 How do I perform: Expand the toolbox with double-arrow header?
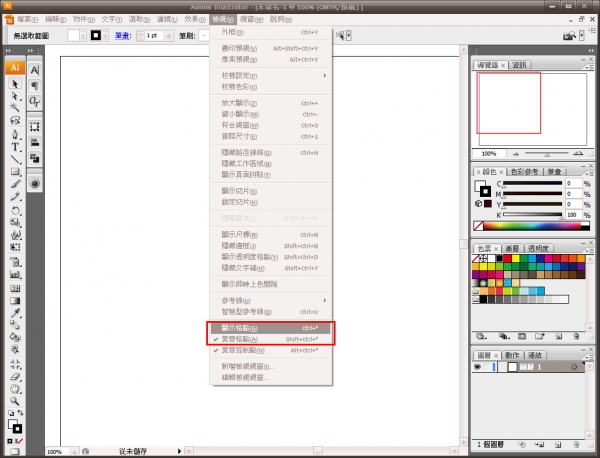click(8, 50)
